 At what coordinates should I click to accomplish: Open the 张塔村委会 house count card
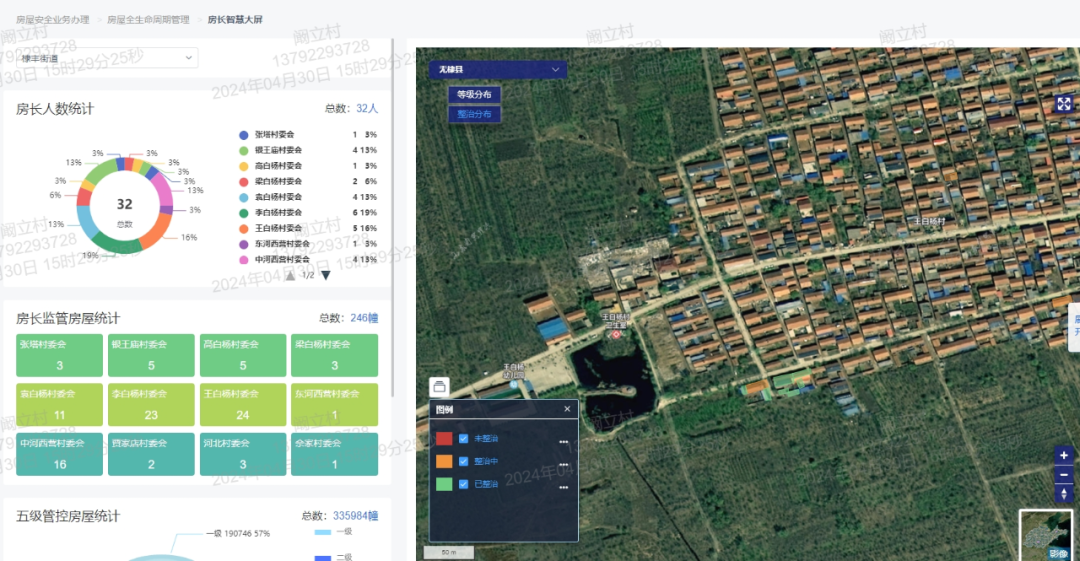click(59, 355)
